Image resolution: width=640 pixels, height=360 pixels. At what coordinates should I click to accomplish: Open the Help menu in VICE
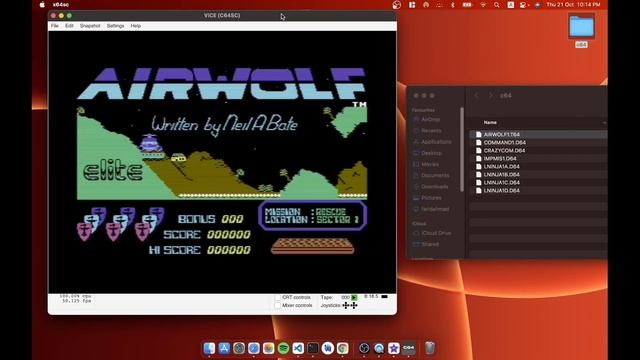click(x=136, y=26)
